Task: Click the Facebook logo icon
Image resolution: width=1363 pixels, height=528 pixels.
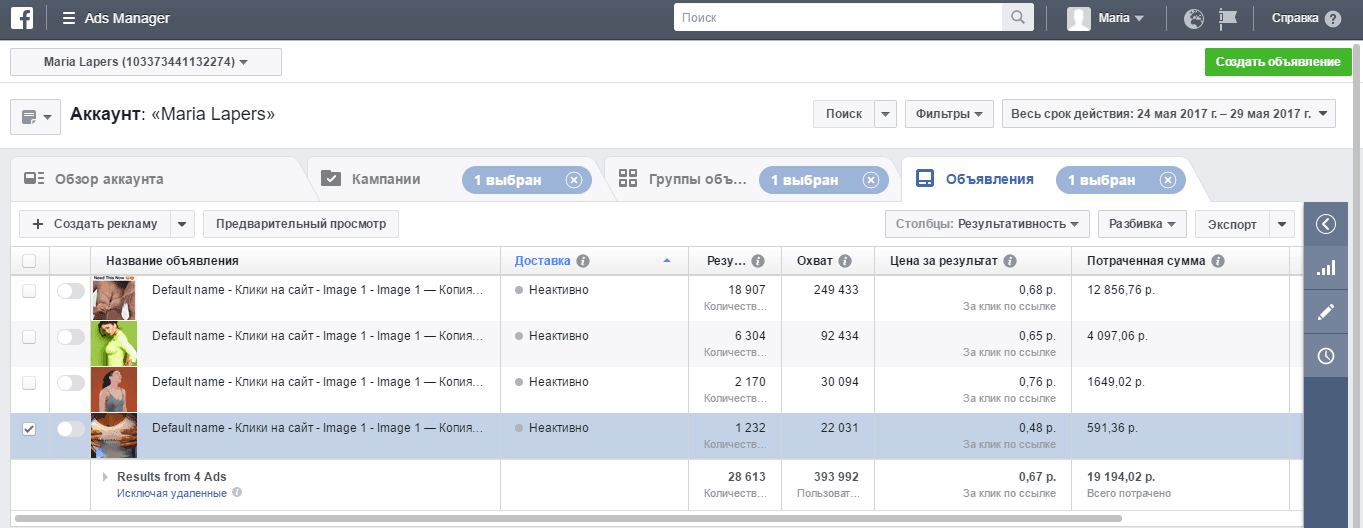Action: point(22,18)
